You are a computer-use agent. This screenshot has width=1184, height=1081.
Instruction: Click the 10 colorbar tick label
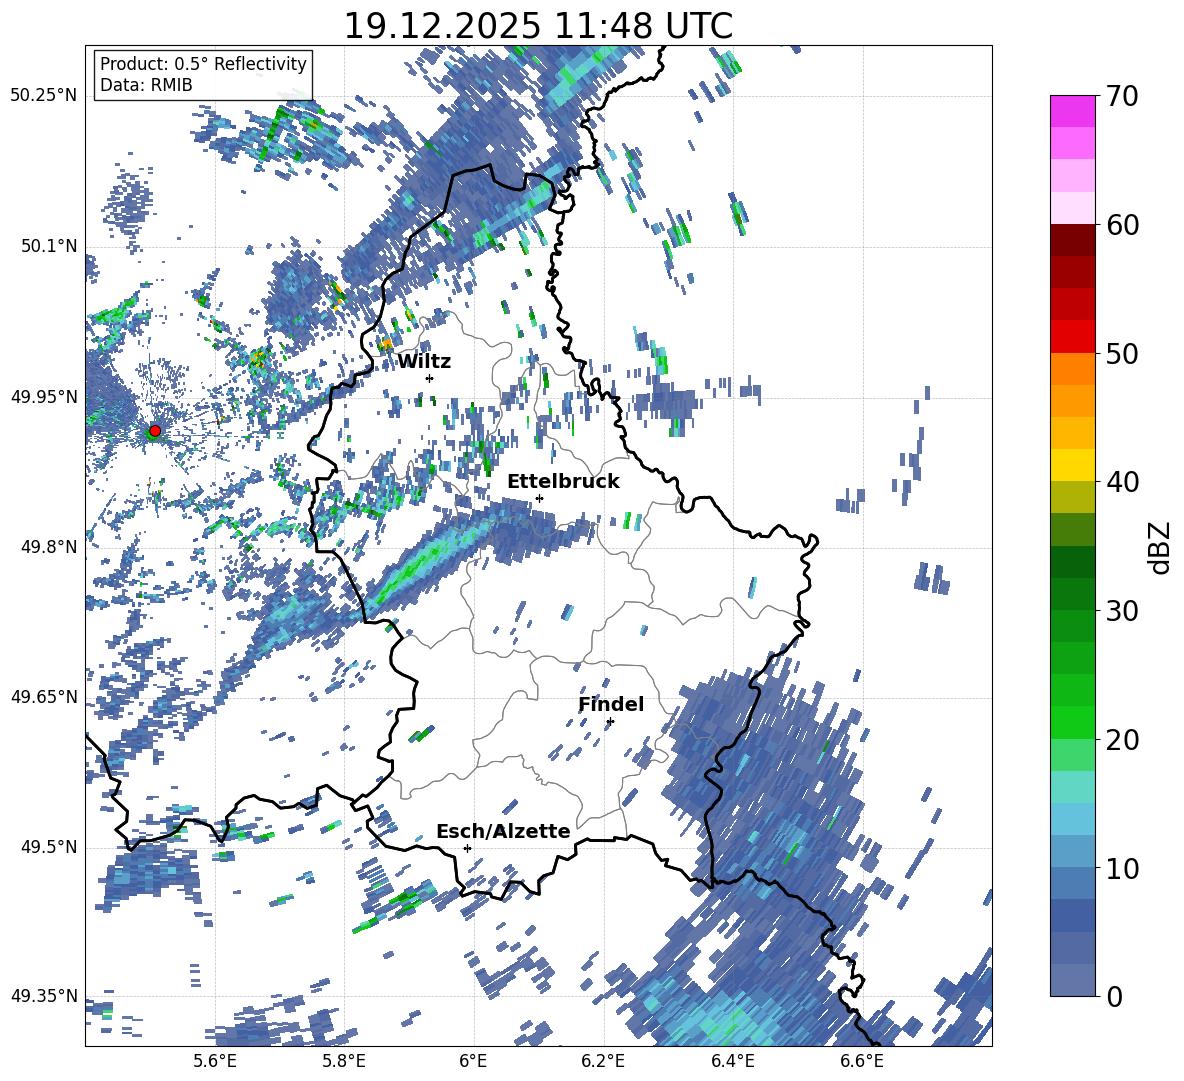[1122, 868]
